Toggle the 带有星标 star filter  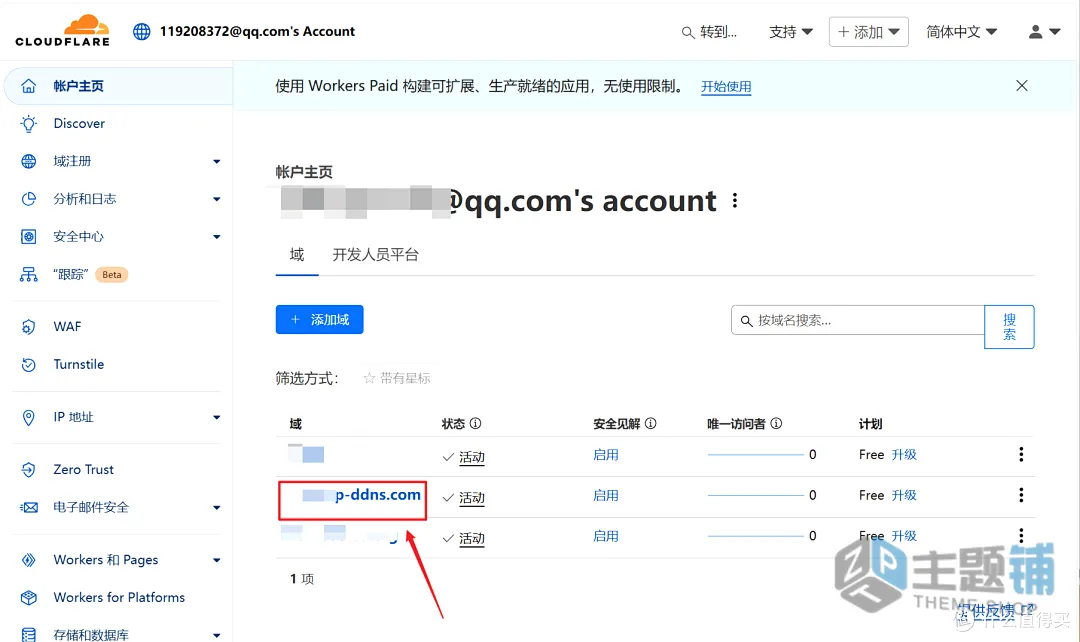pyautogui.click(x=397, y=378)
